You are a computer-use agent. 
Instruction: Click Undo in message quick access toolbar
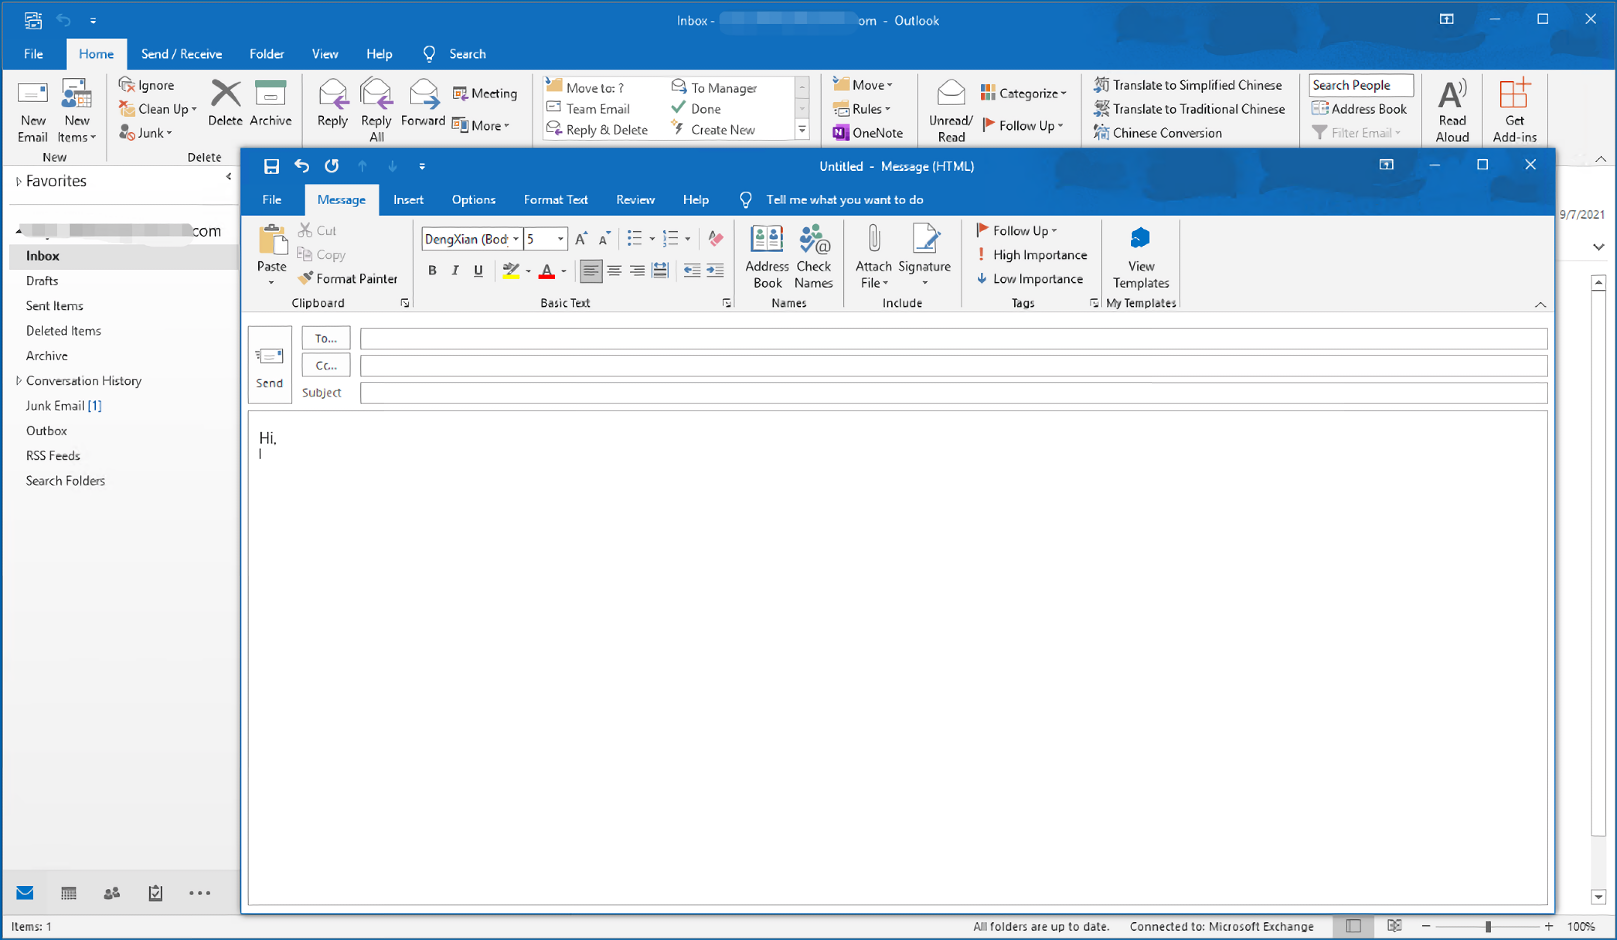point(301,166)
